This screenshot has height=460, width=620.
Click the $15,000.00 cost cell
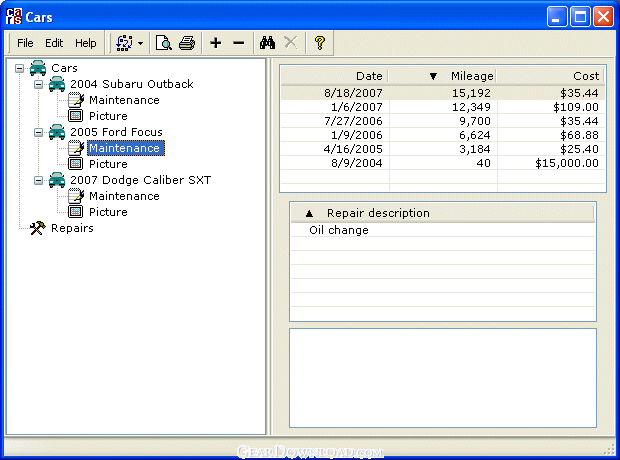coord(551,163)
